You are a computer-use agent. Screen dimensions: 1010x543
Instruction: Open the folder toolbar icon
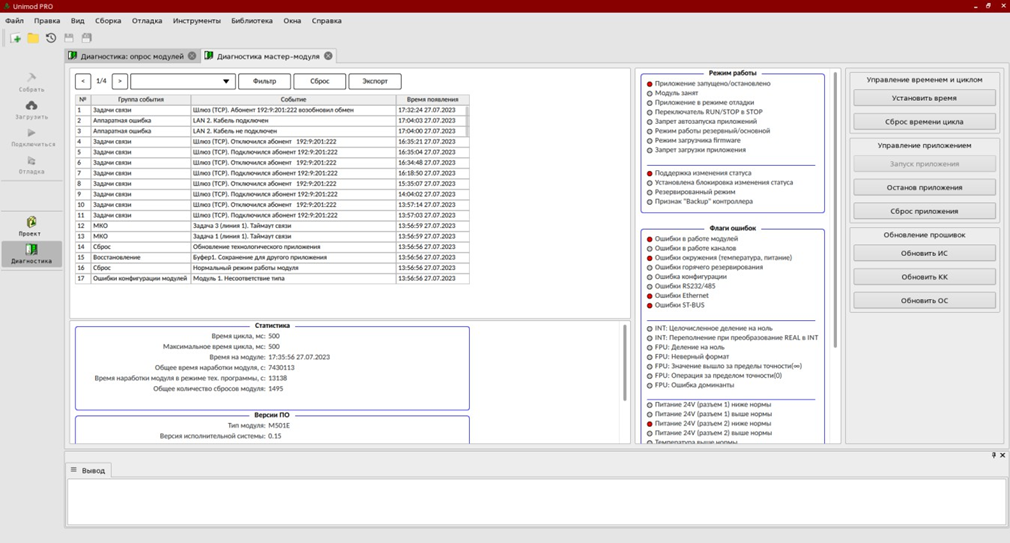[33, 39]
